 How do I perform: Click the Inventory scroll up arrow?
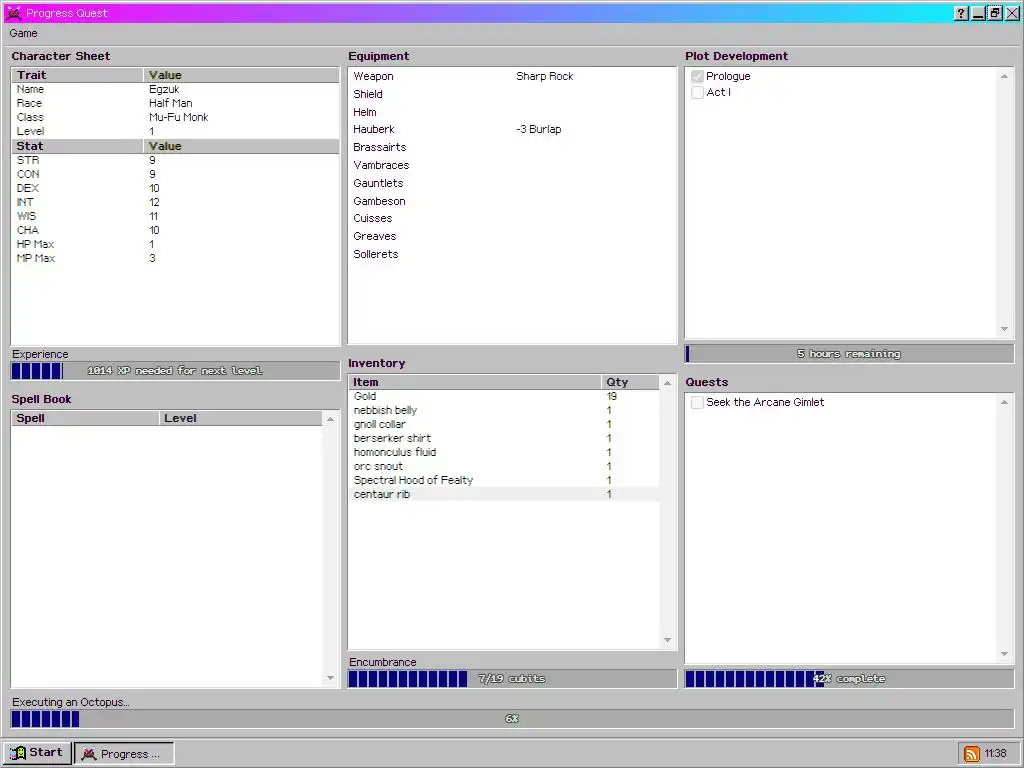click(x=667, y=383)
